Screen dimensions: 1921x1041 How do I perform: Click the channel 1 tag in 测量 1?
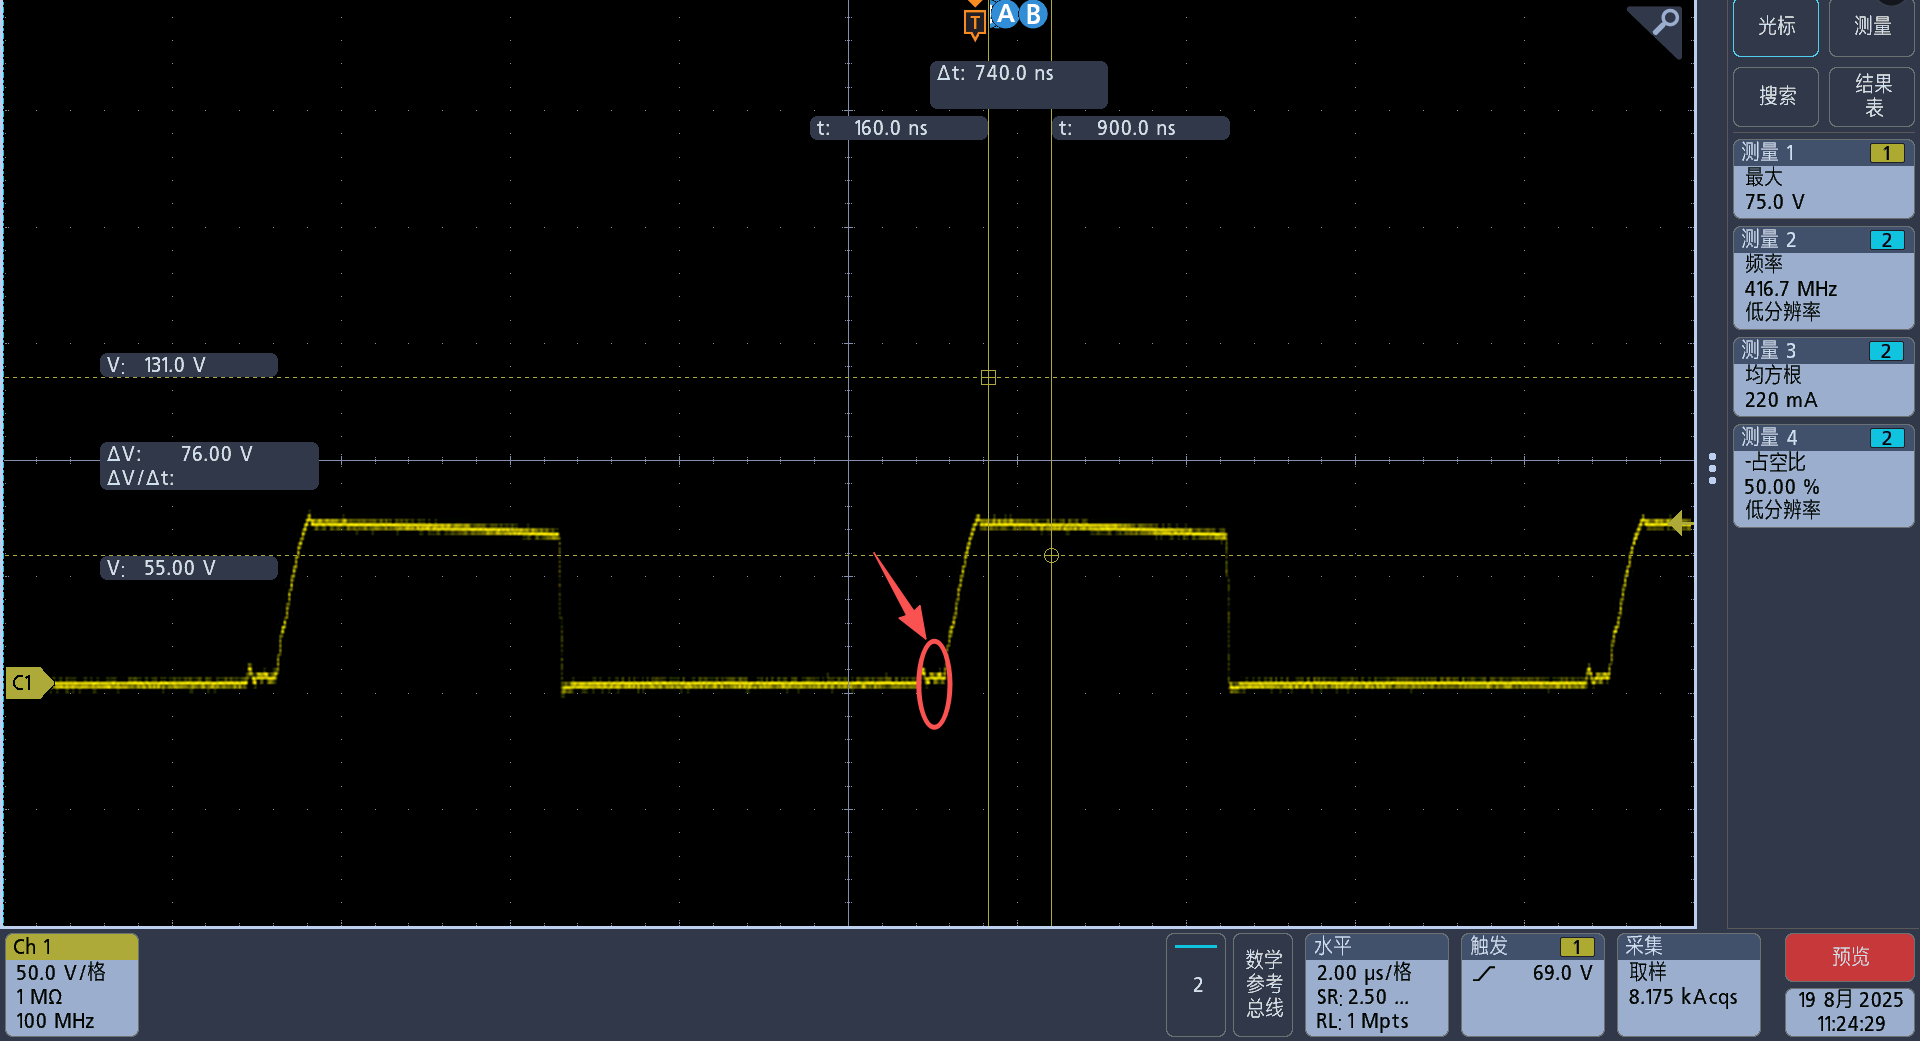tap(1887, 153)
